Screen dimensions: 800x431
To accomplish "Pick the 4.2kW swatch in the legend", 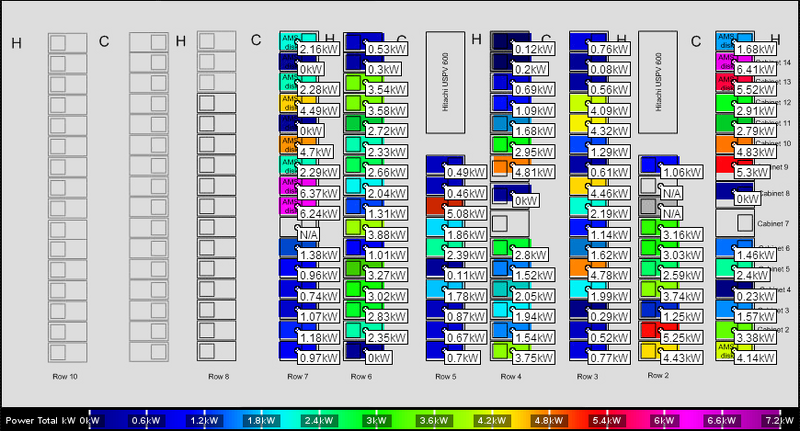I will (x=492, y=421).
